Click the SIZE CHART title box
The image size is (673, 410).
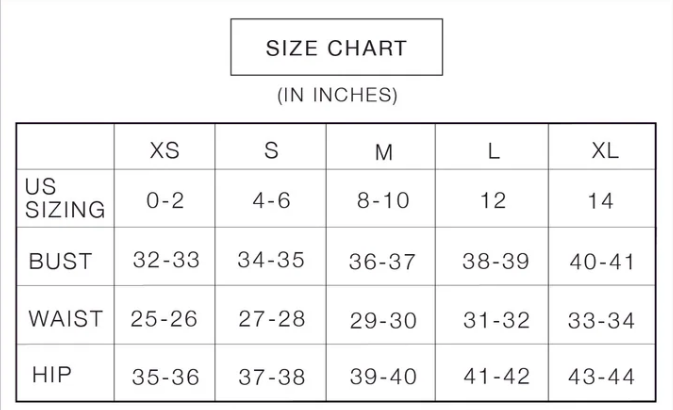336,48
